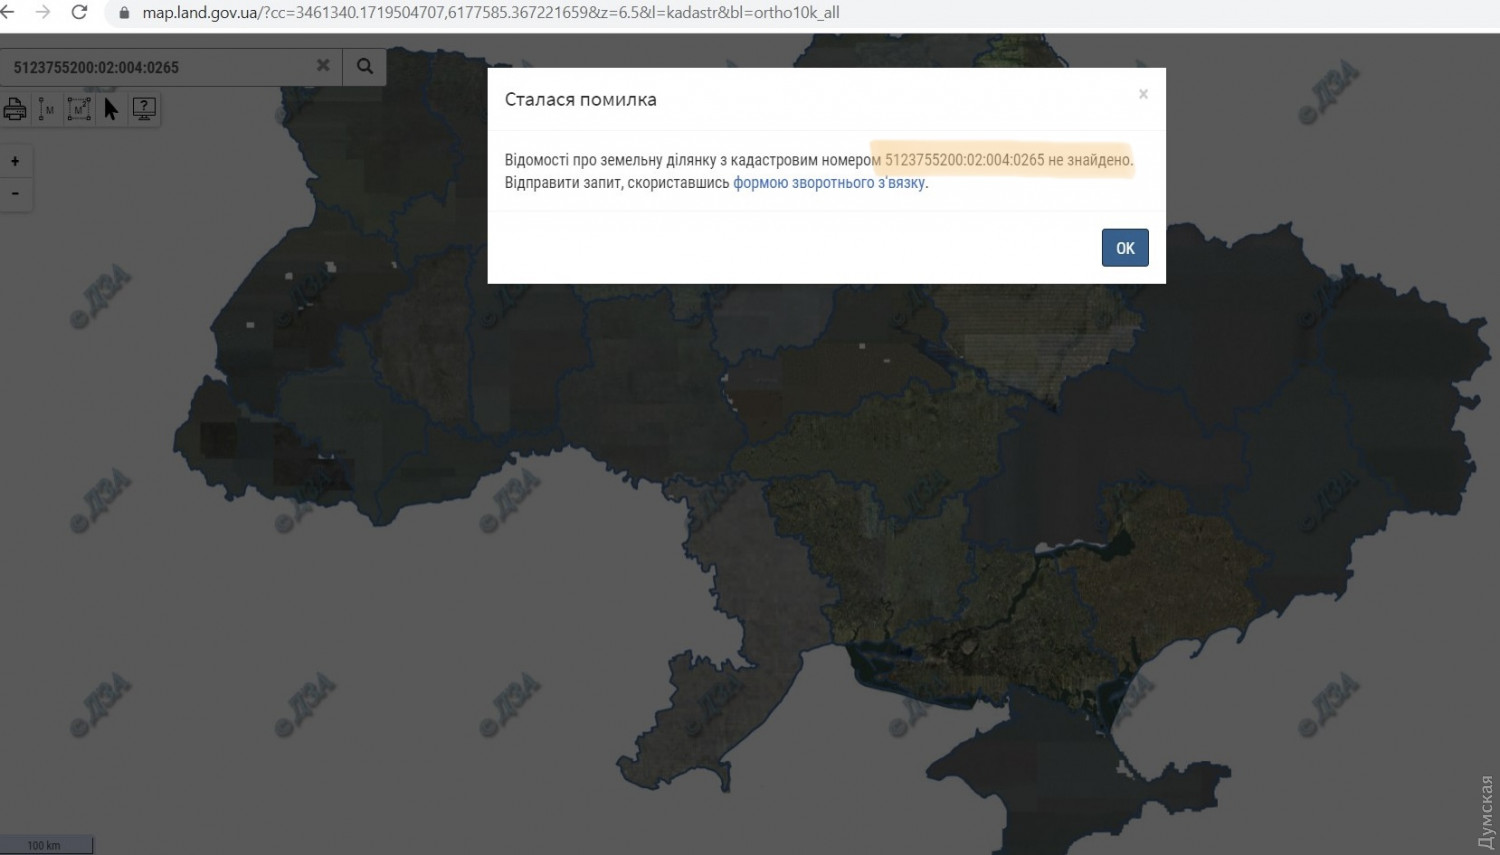The width and height of the screenshot is (1500, 855).
Task: Open the feedback form link
Action: [829, 183]
